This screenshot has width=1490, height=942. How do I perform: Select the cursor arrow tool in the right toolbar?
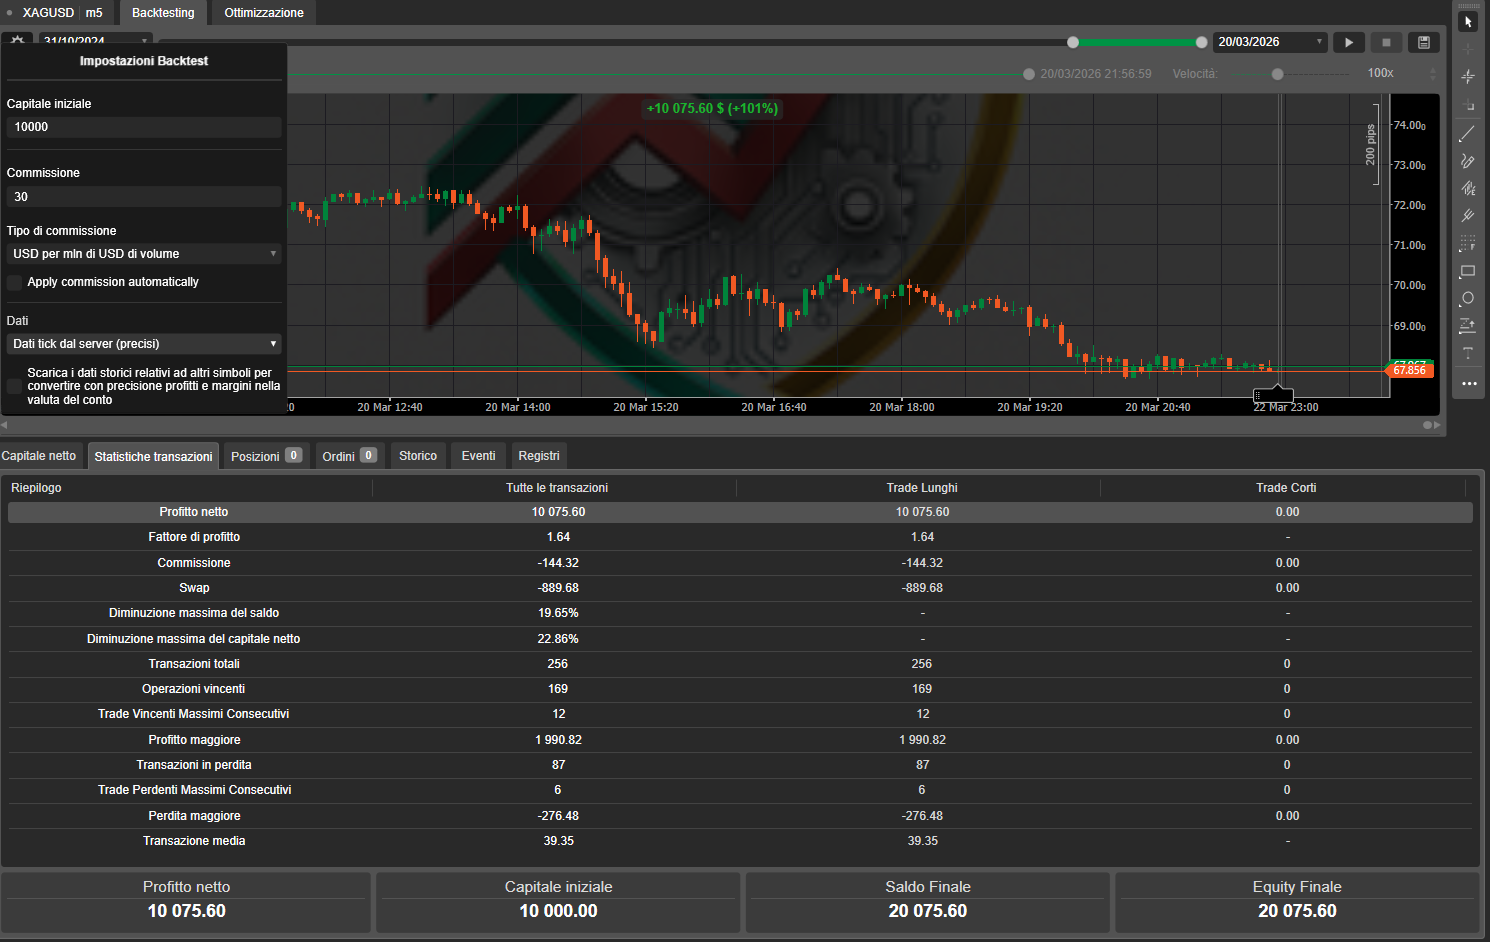(x=1468, y=20)
